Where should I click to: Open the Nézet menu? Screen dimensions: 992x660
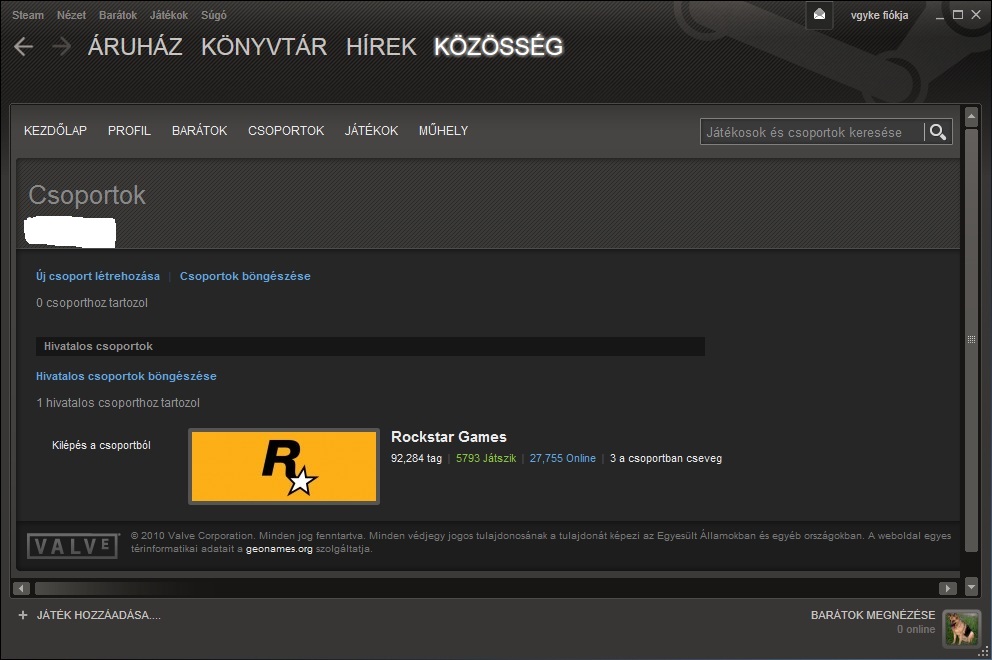[71, 15]
